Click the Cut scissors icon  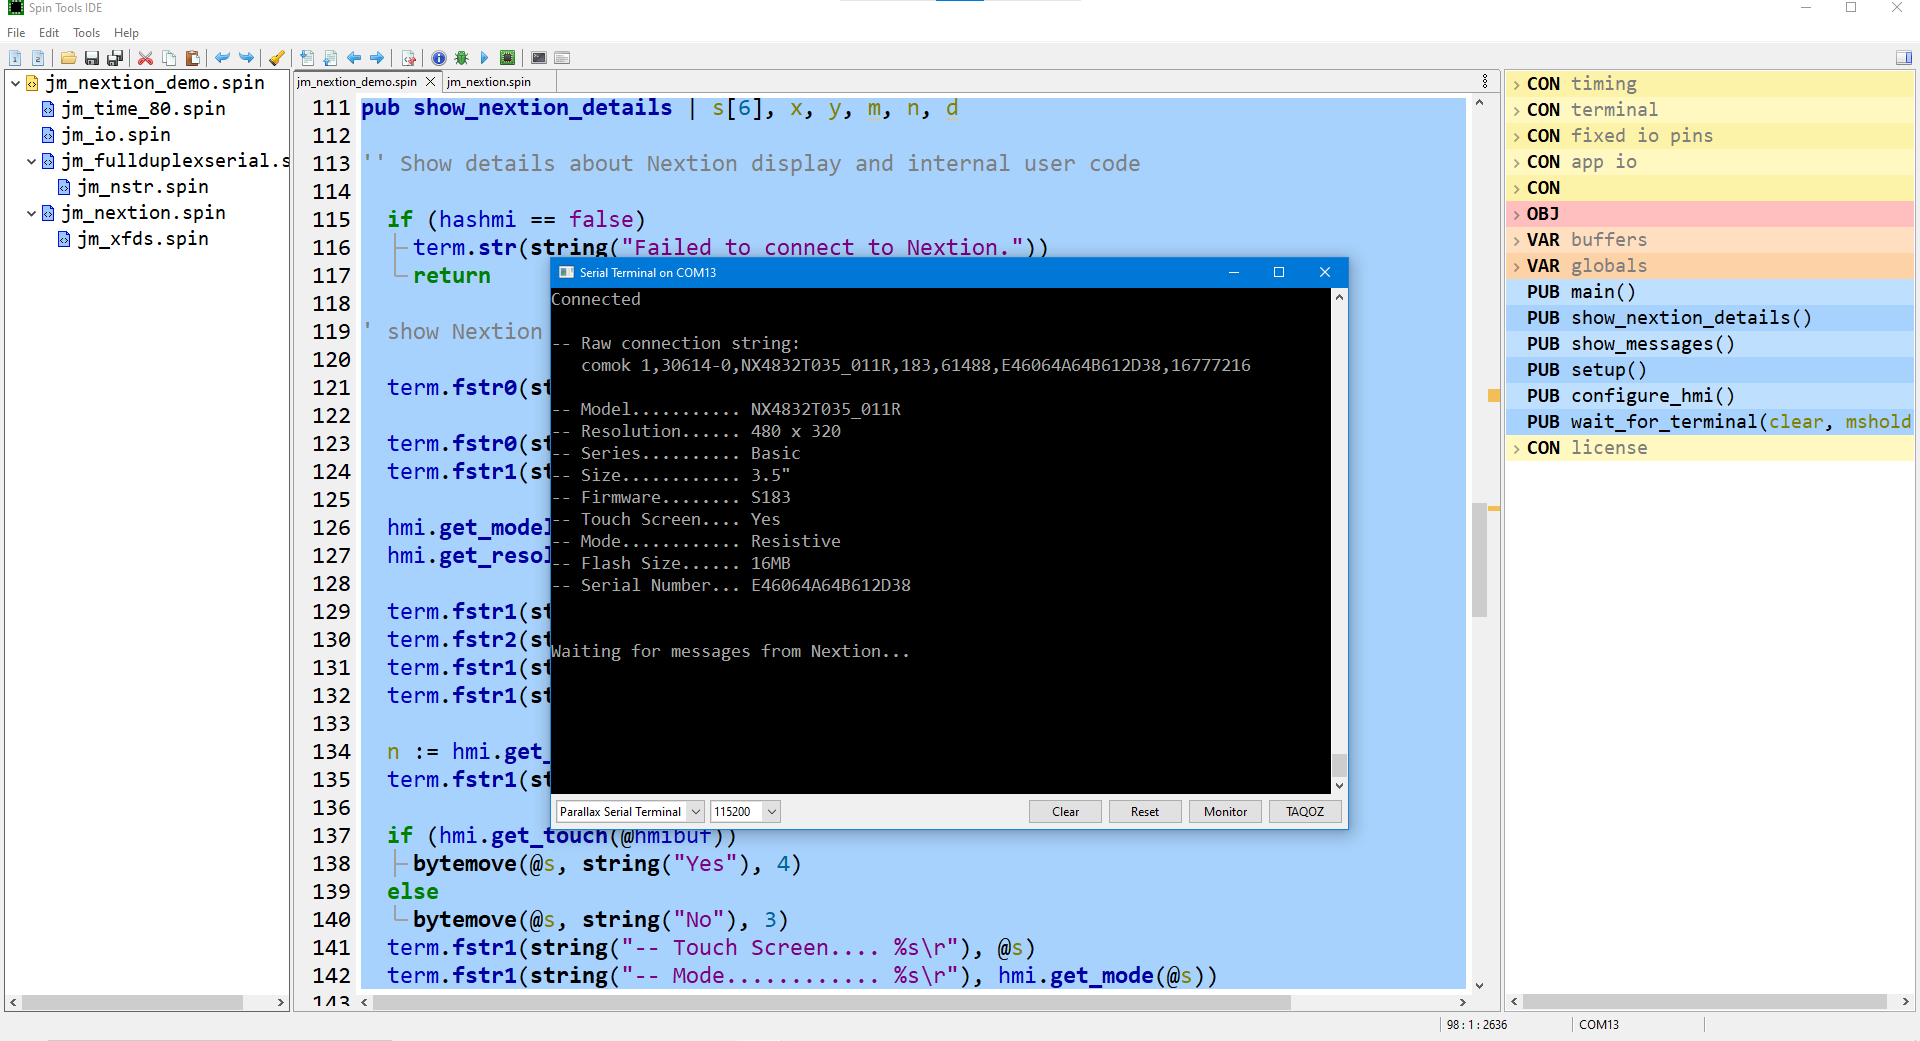tap(145, 58)
